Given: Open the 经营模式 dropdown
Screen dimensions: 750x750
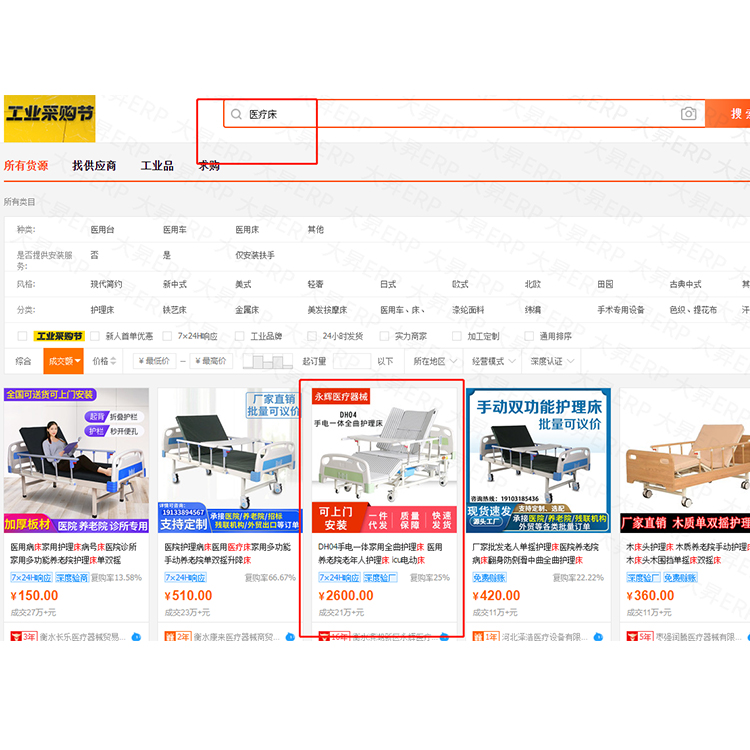Looking at the screenshot, I should click(493, 361).
